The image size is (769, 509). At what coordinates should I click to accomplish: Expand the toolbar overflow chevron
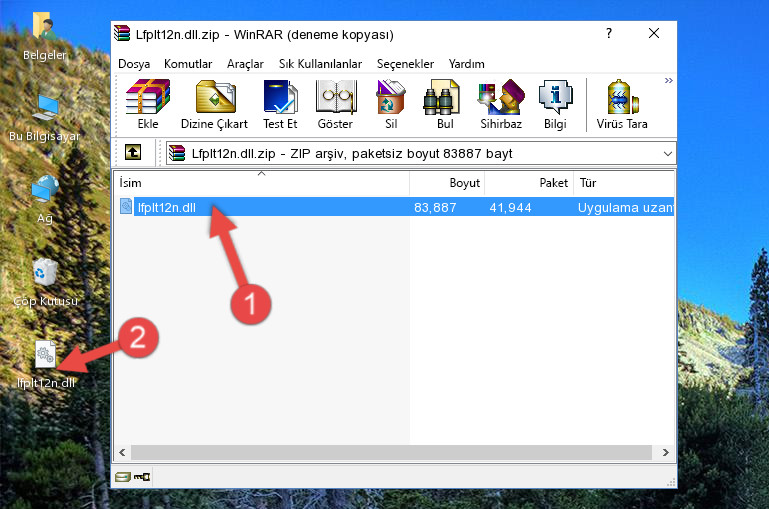tap(668, 80)
